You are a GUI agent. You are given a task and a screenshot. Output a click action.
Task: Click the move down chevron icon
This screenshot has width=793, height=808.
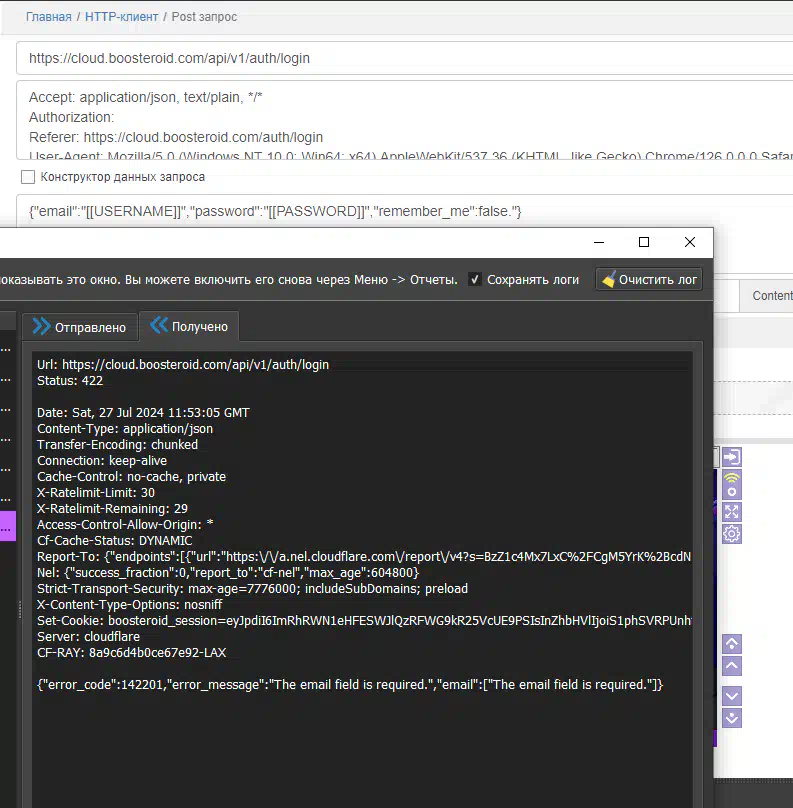click(x=732, y=696)
